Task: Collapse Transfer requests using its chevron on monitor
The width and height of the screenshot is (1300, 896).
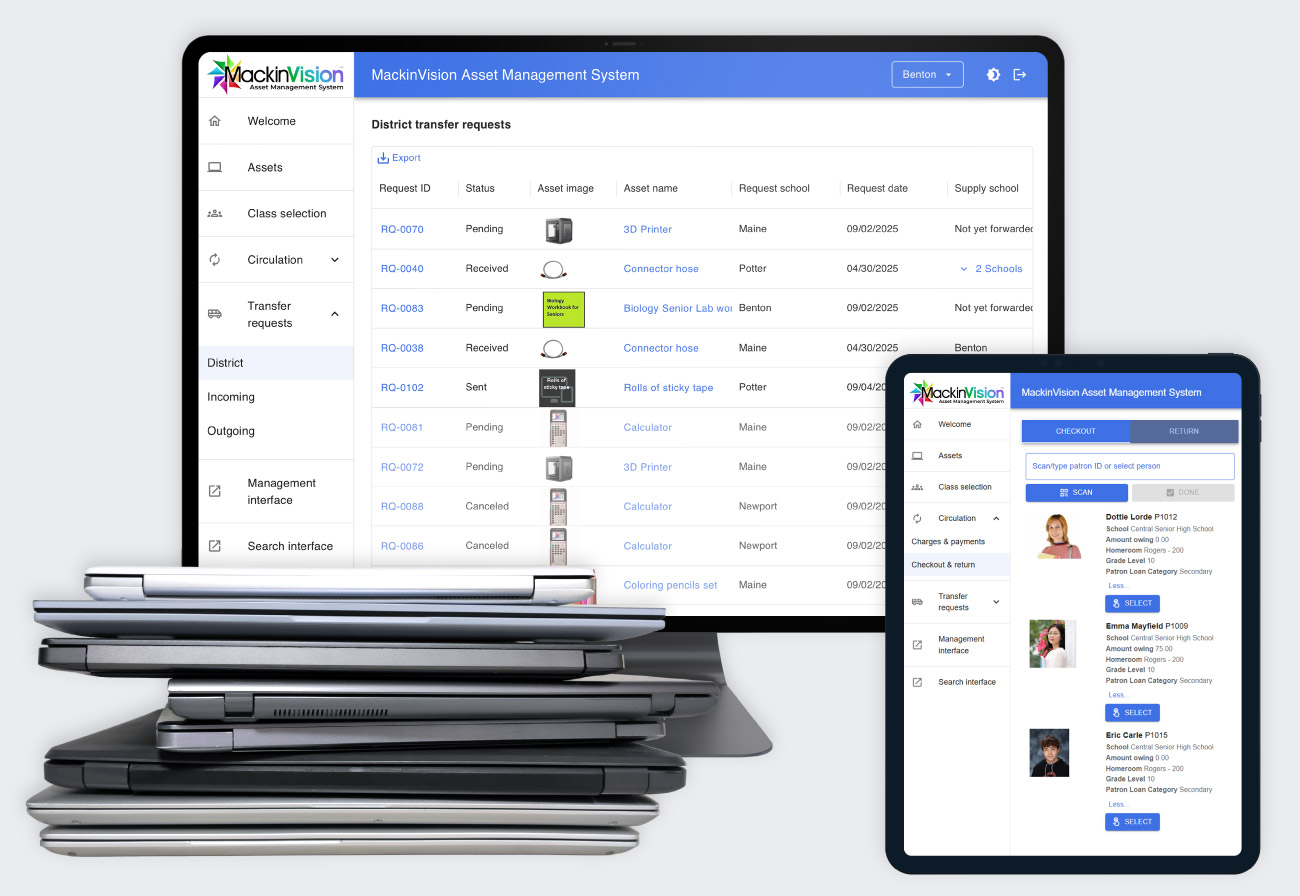Action: [x=335, y=314]
